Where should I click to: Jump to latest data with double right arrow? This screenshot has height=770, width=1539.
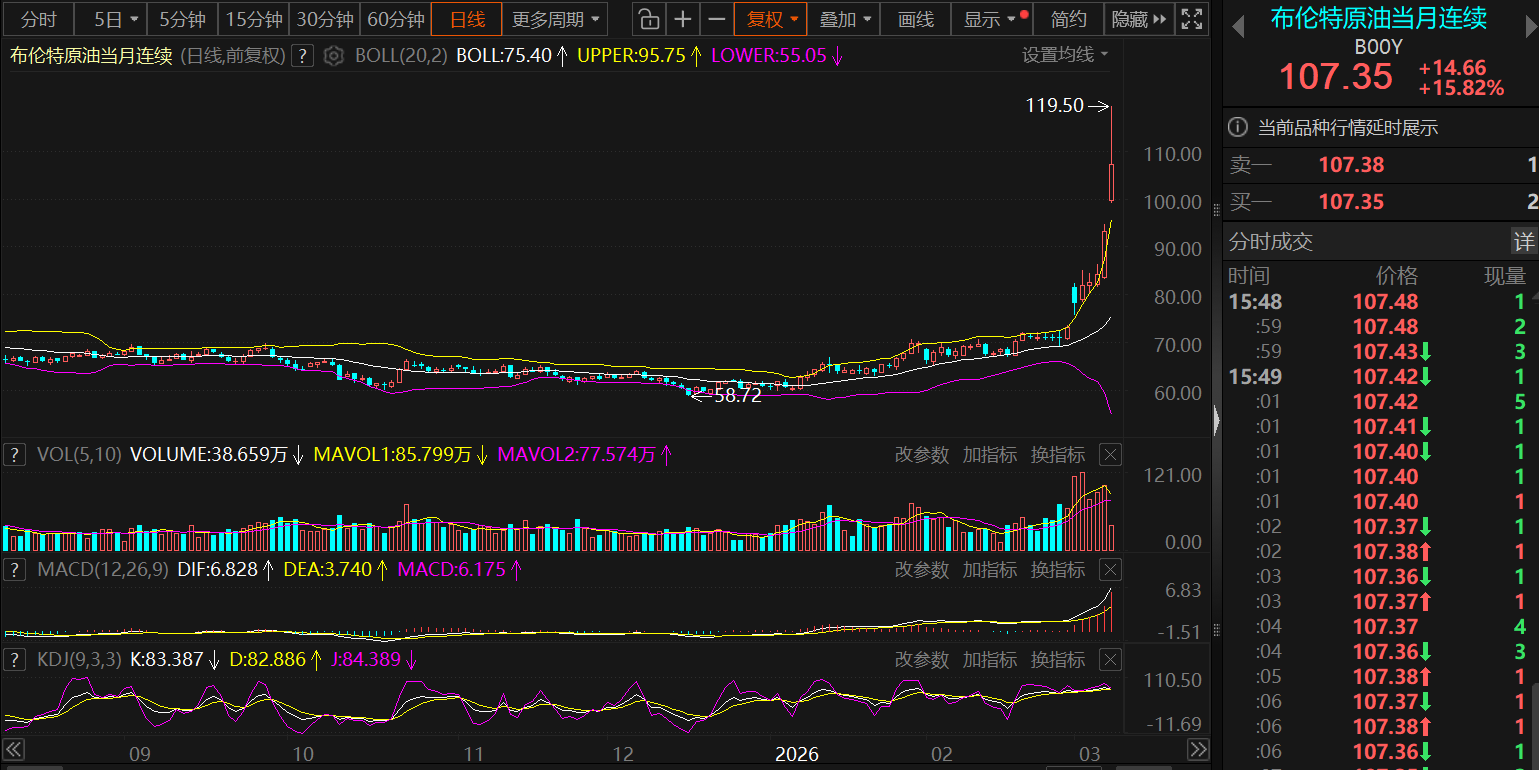pos(1197,750)
